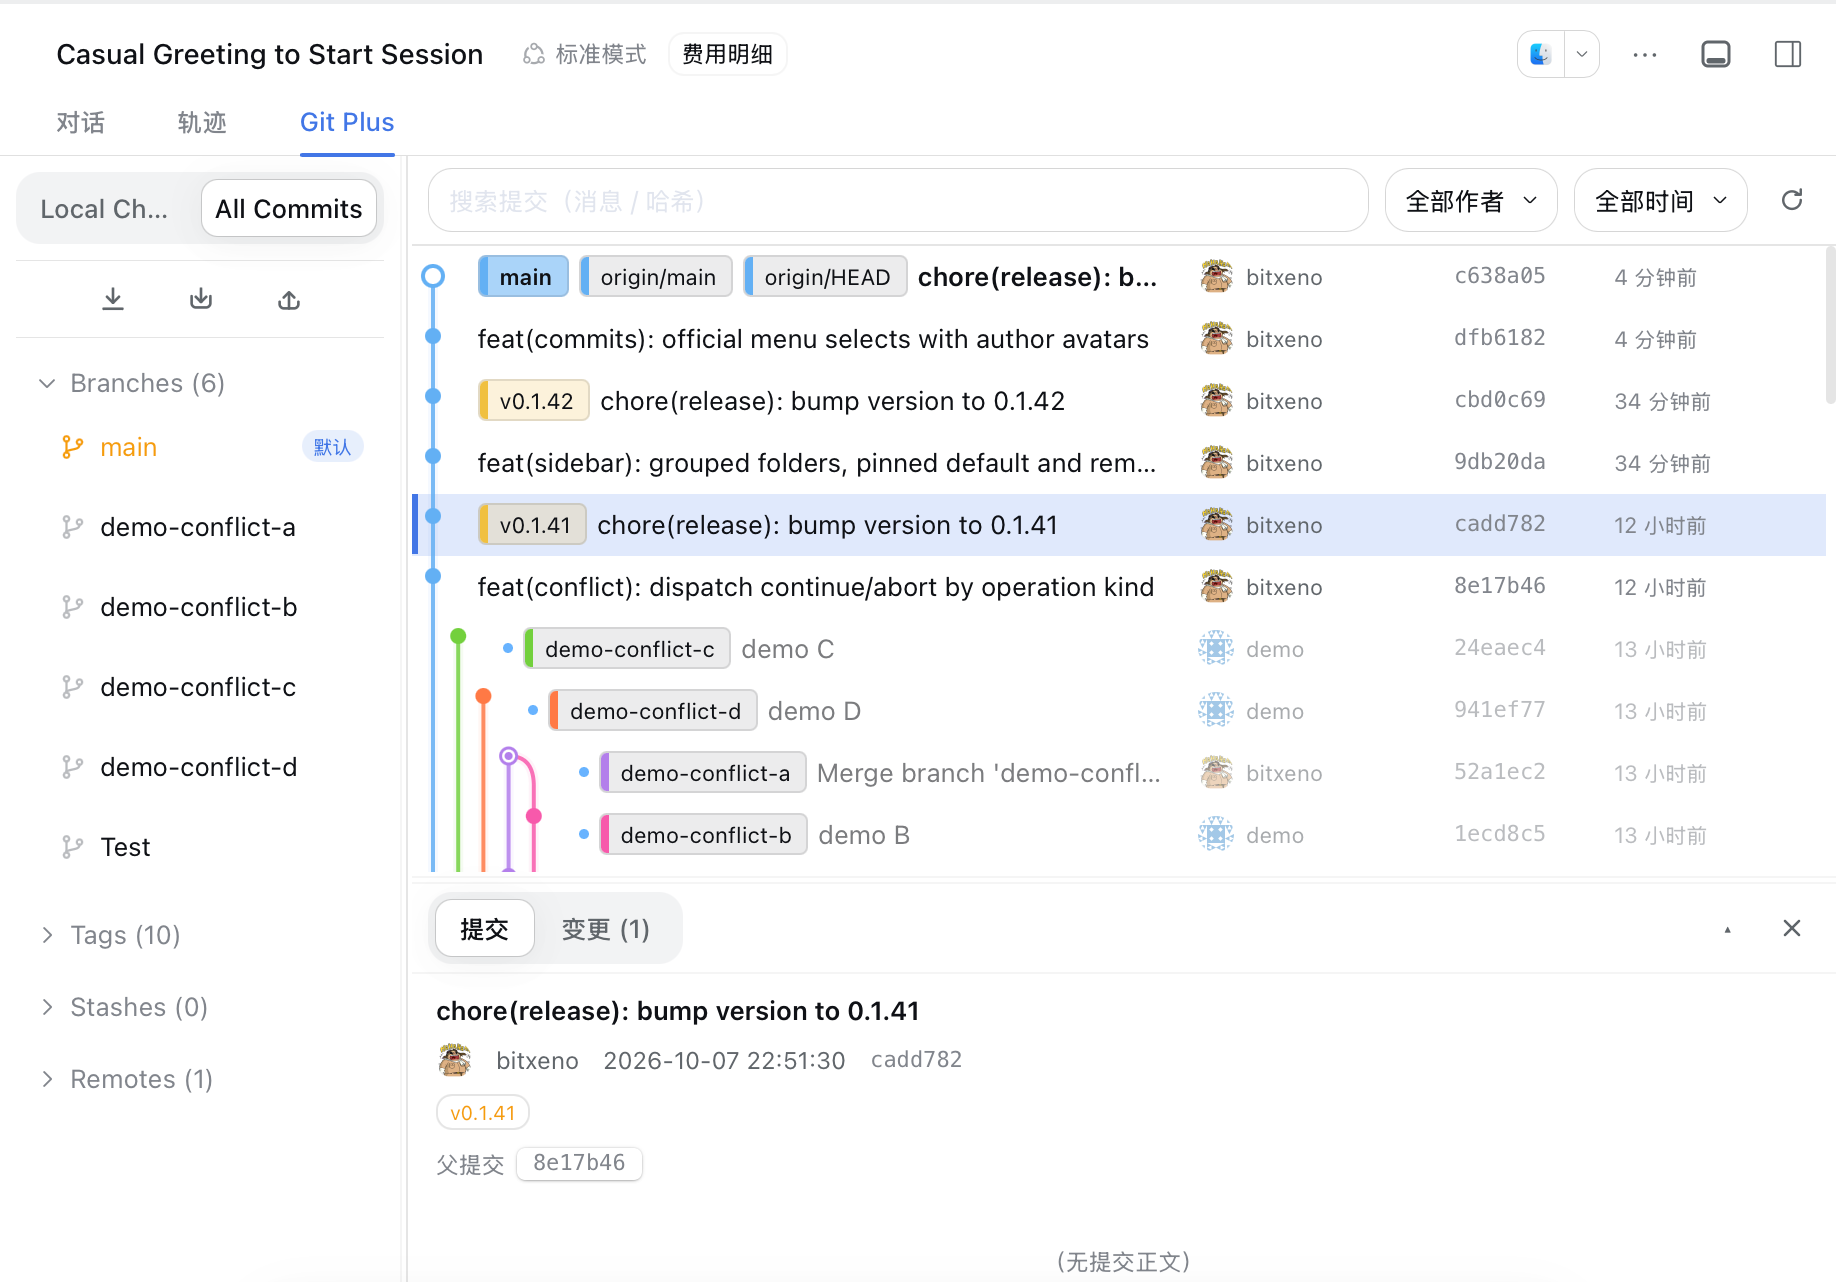Switch to the 变更 (1) tab
Screen dimensions: 1836x1282
click(605, 929)
